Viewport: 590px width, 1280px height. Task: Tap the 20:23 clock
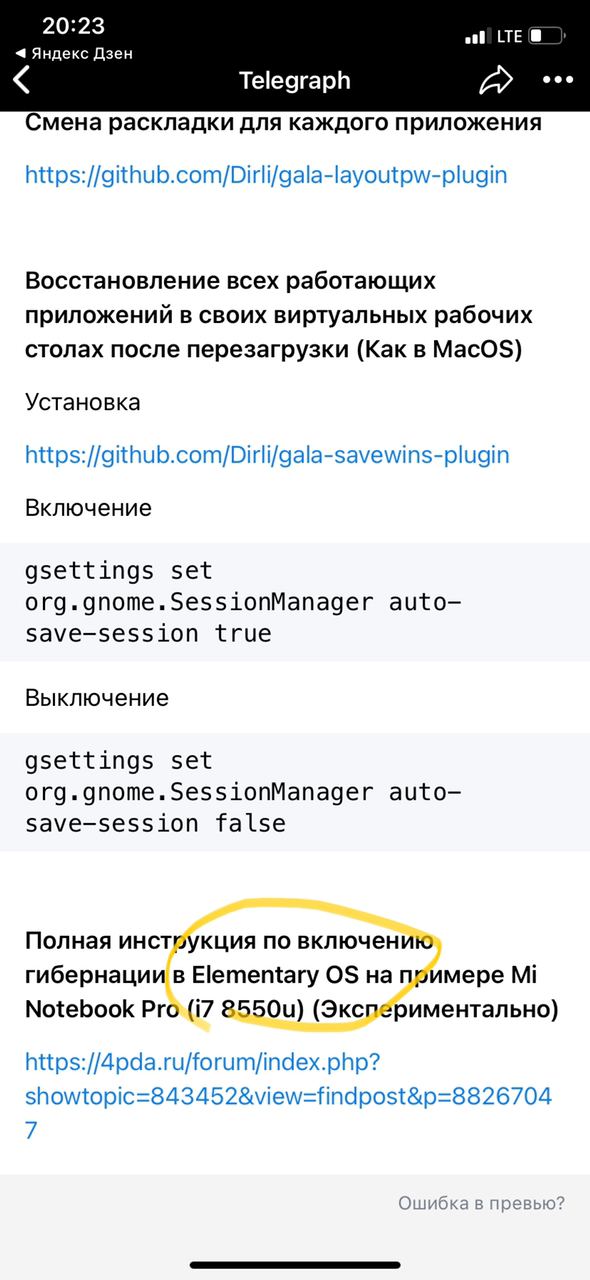[x=73, y=25]
